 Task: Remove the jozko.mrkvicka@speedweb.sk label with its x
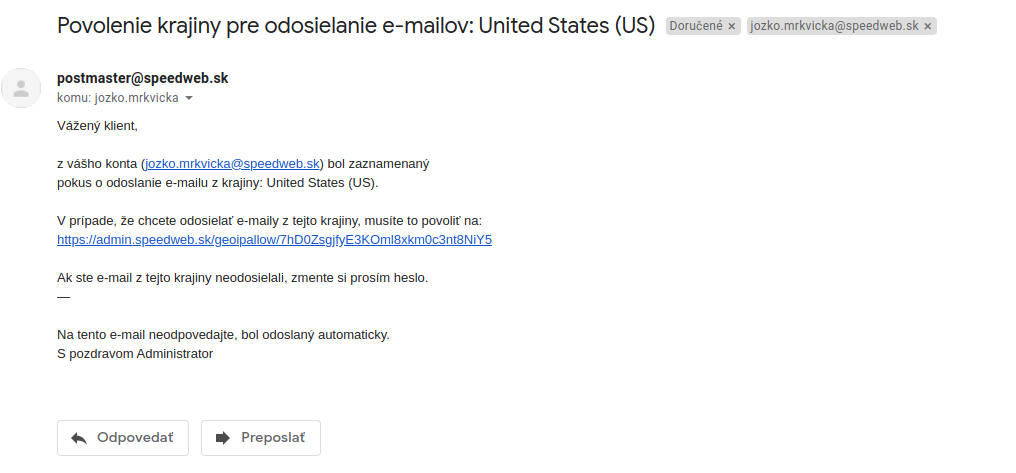point(927,27)
